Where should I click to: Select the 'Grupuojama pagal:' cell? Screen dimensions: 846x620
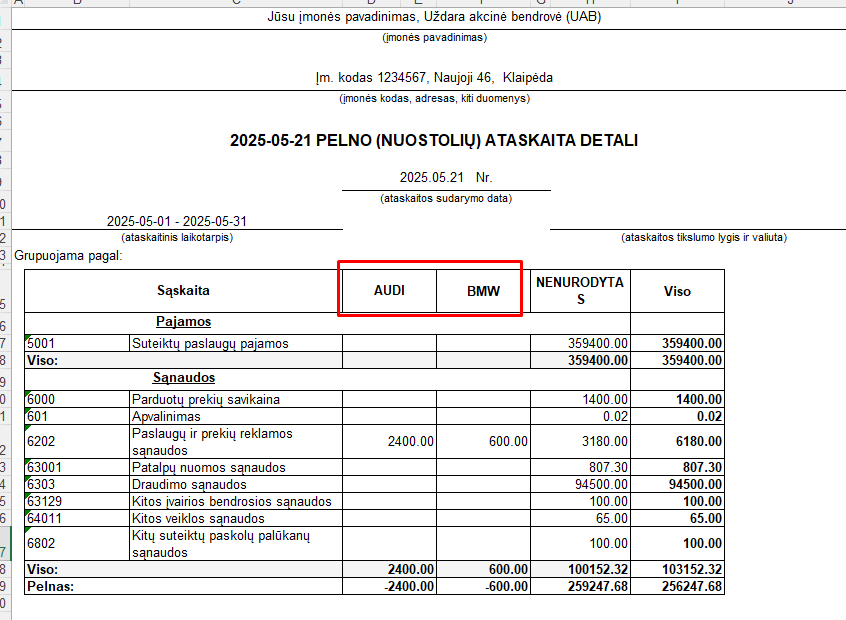pos(69,256)
